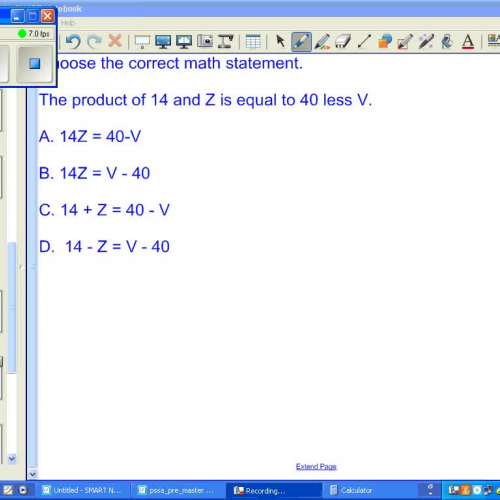Click the round white disc tray icon
500x500 pixels.
pyautogui.click(x=477, y=490)
